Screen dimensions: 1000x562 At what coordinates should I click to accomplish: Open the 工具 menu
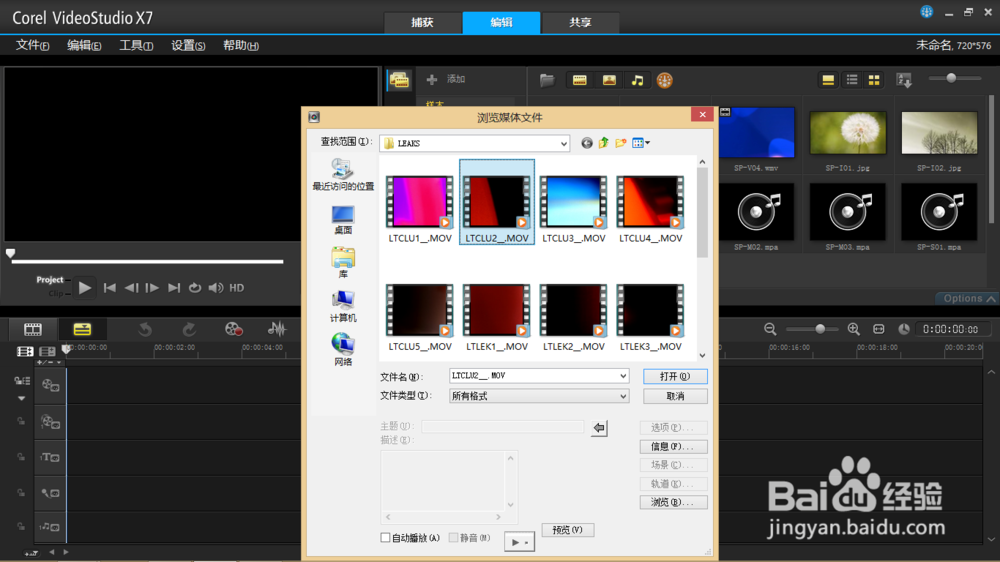coord(136,45)
